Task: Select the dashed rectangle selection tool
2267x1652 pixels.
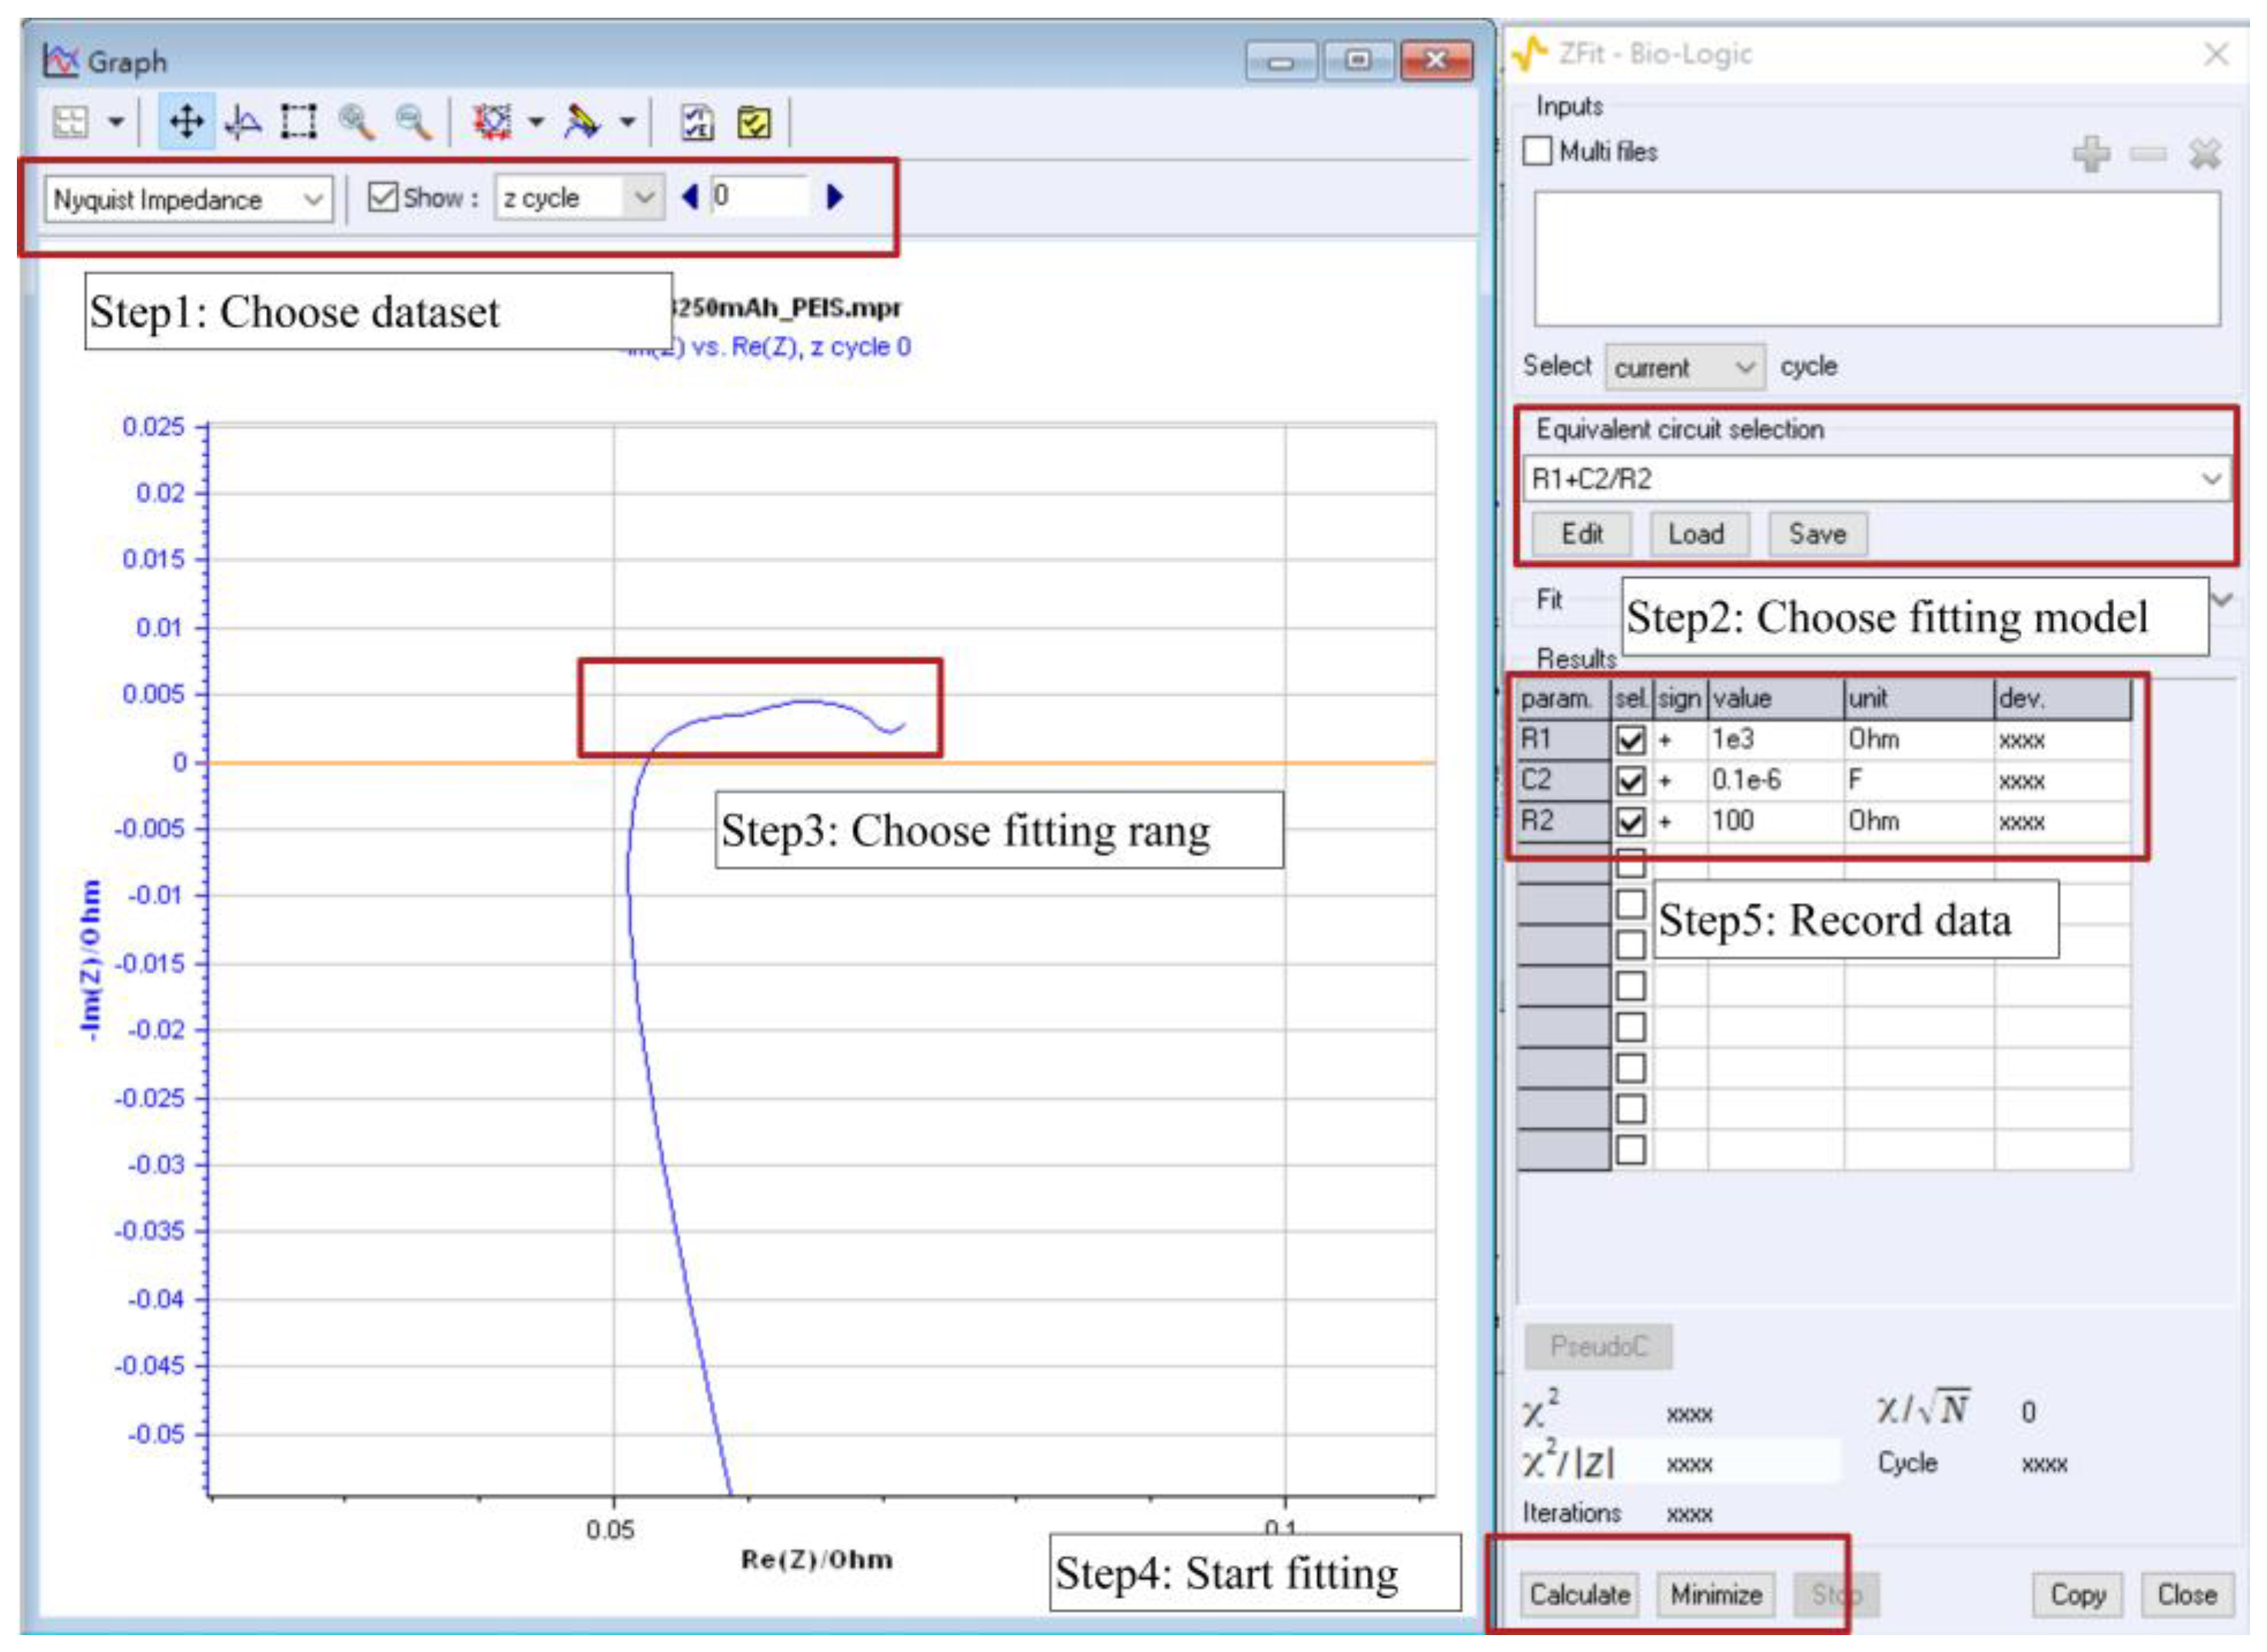Action: [299, 122]
